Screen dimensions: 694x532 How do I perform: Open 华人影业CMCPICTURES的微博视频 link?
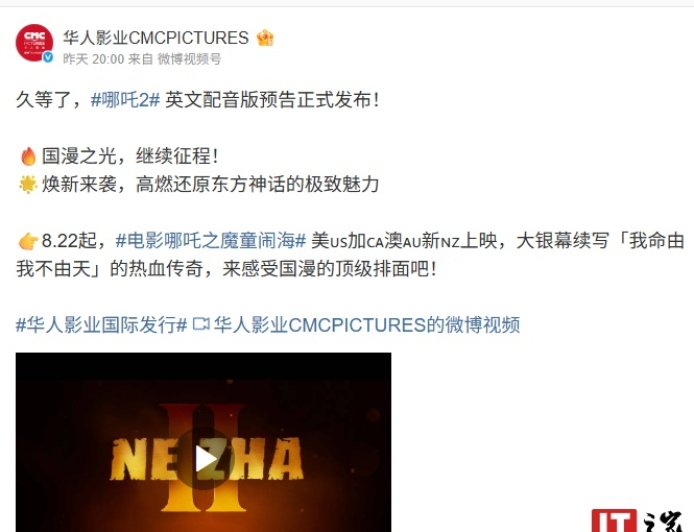(367, 325)
